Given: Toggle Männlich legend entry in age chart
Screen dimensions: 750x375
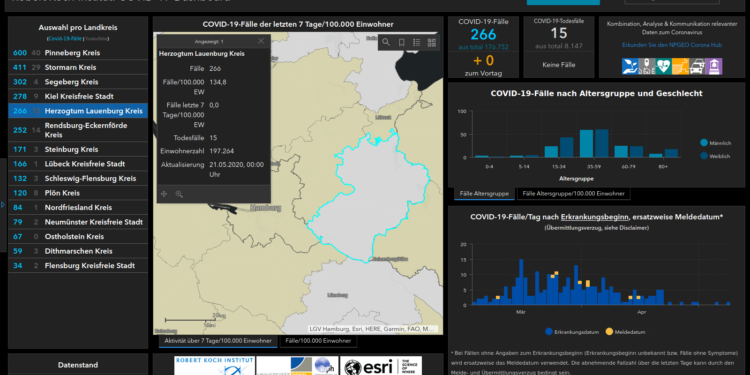Looking at the screenshot, I should [715, 143].
